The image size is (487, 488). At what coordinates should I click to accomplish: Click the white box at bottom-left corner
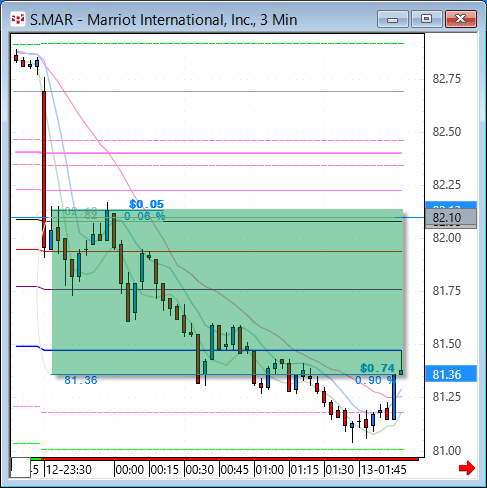21,468
